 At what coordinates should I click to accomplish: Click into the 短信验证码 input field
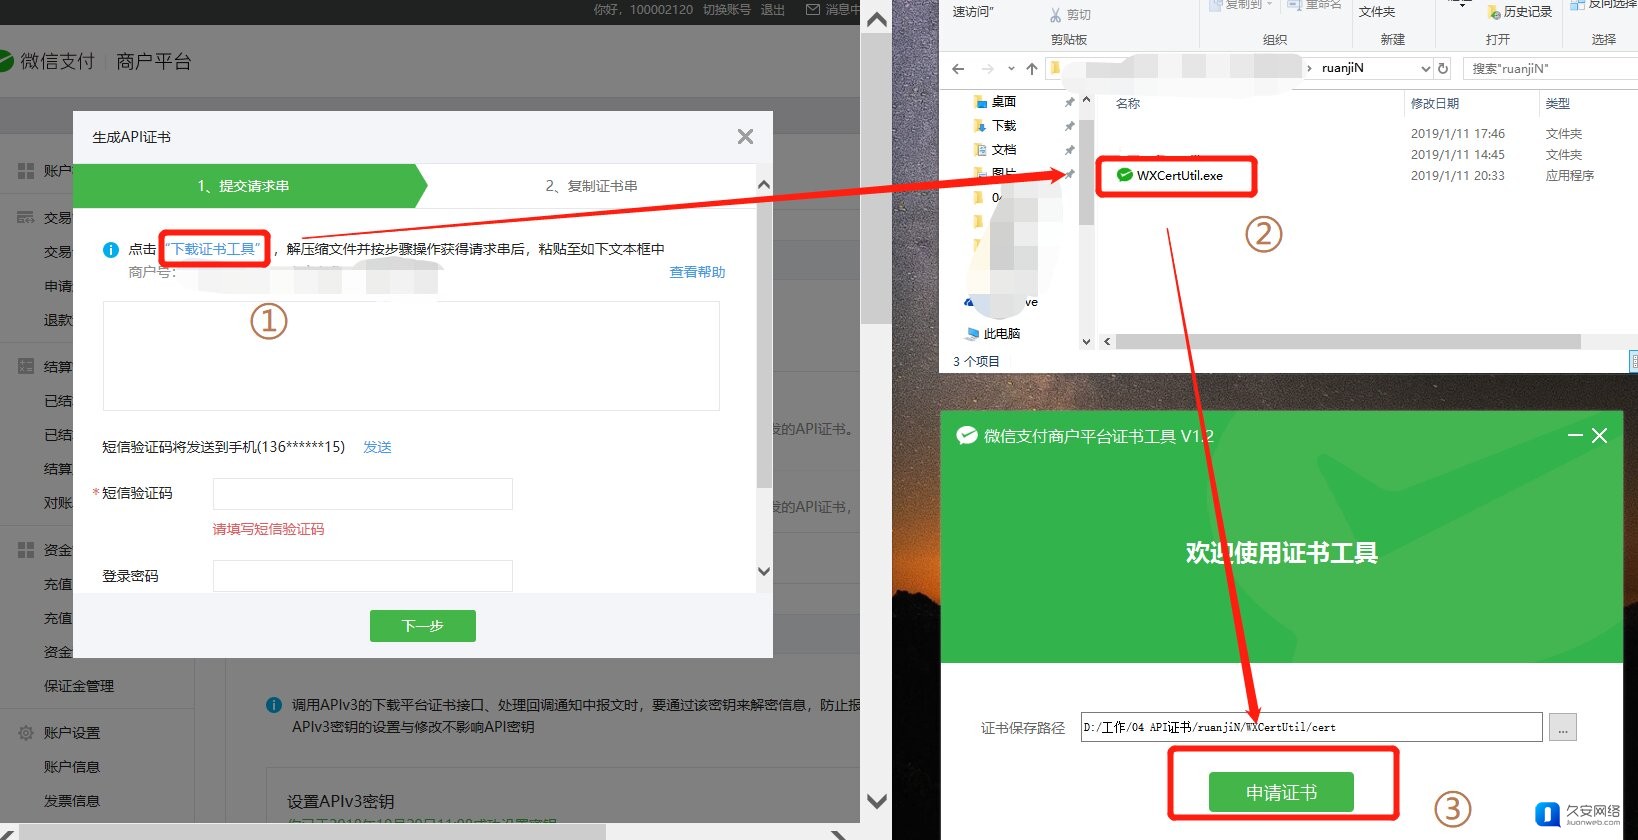pyautogui.click(x=363, y=494)
